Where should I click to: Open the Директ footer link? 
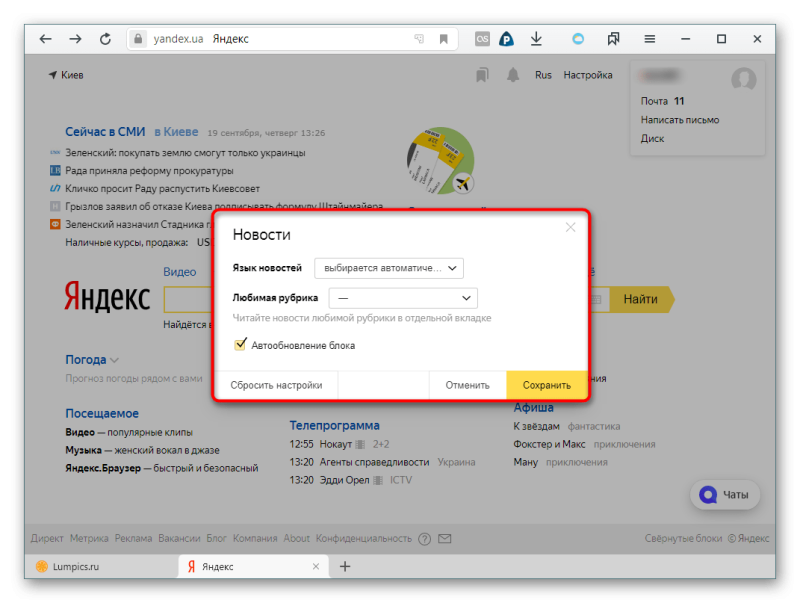pos(47,539)
